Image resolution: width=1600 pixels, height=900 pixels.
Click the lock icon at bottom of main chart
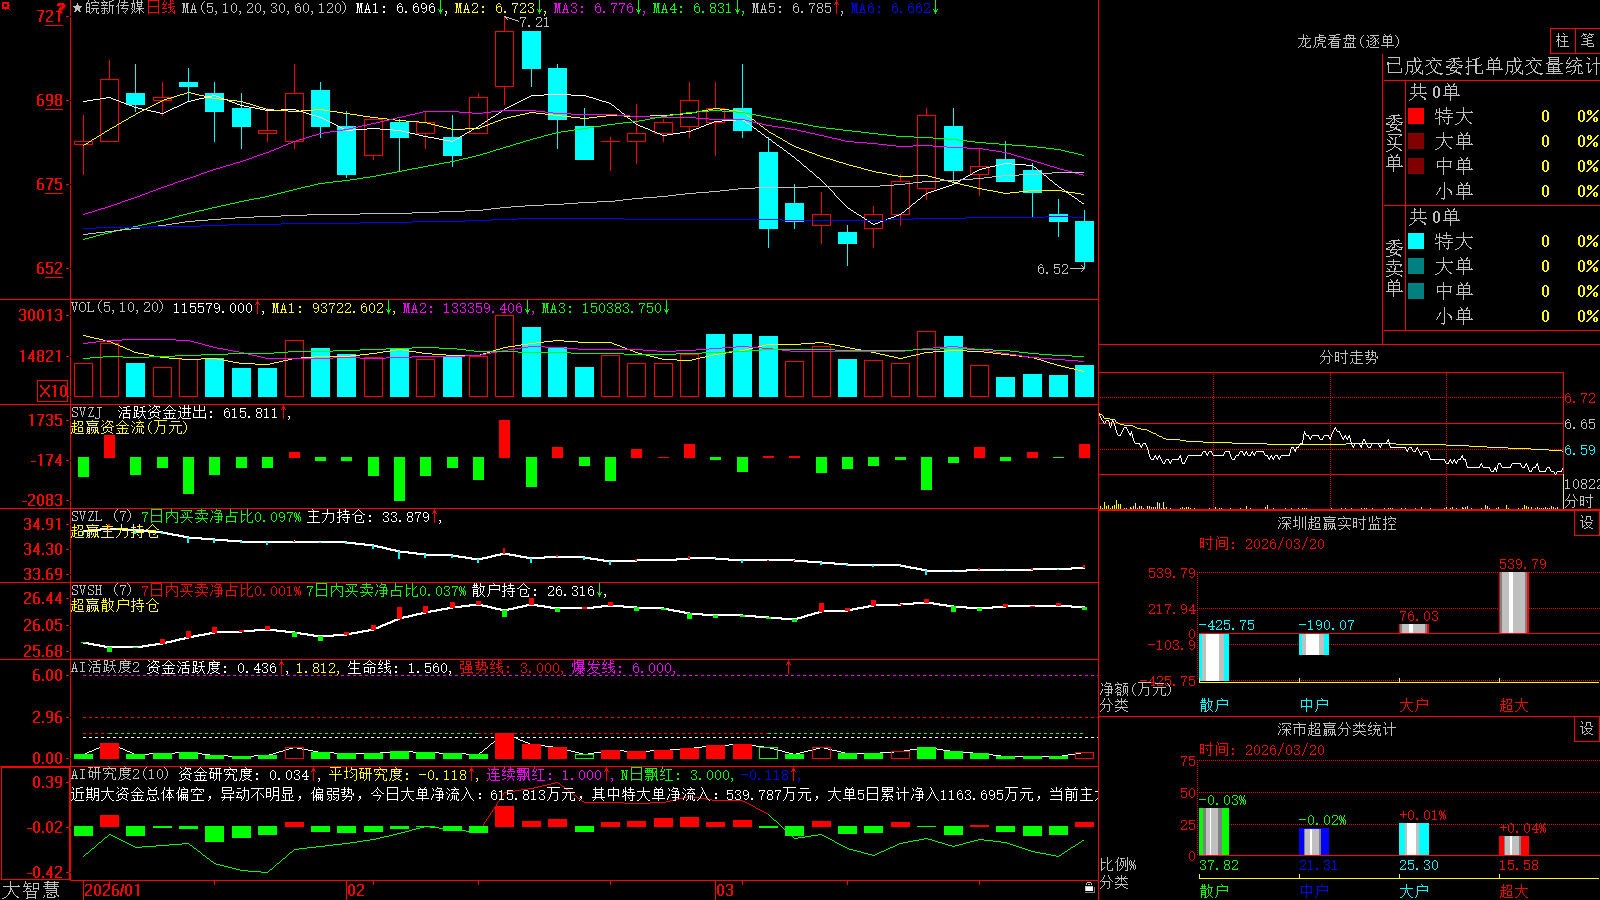1089,887
